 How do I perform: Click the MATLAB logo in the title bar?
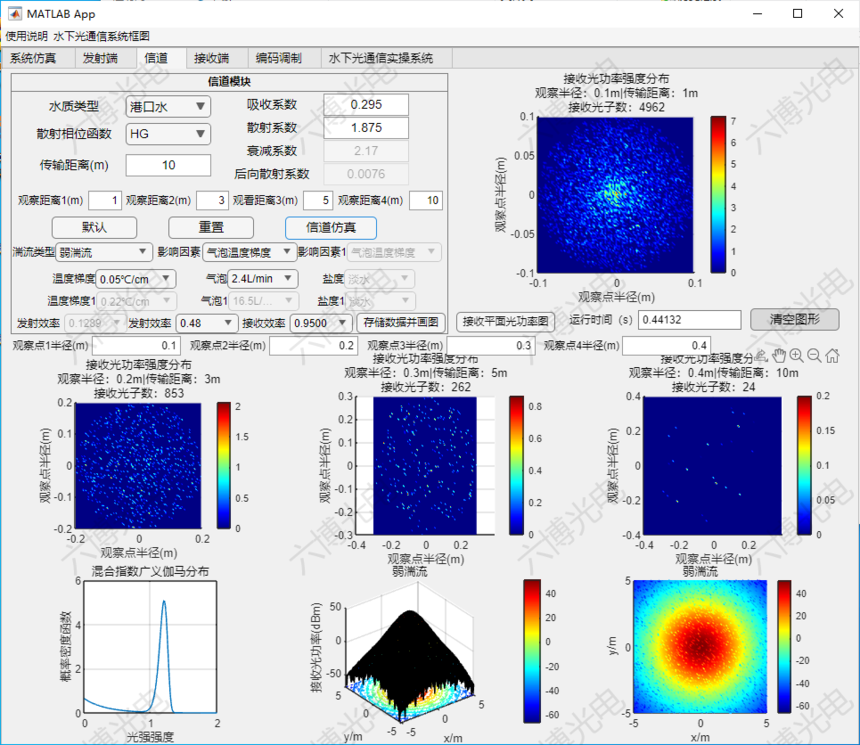(x=14, y=14)
